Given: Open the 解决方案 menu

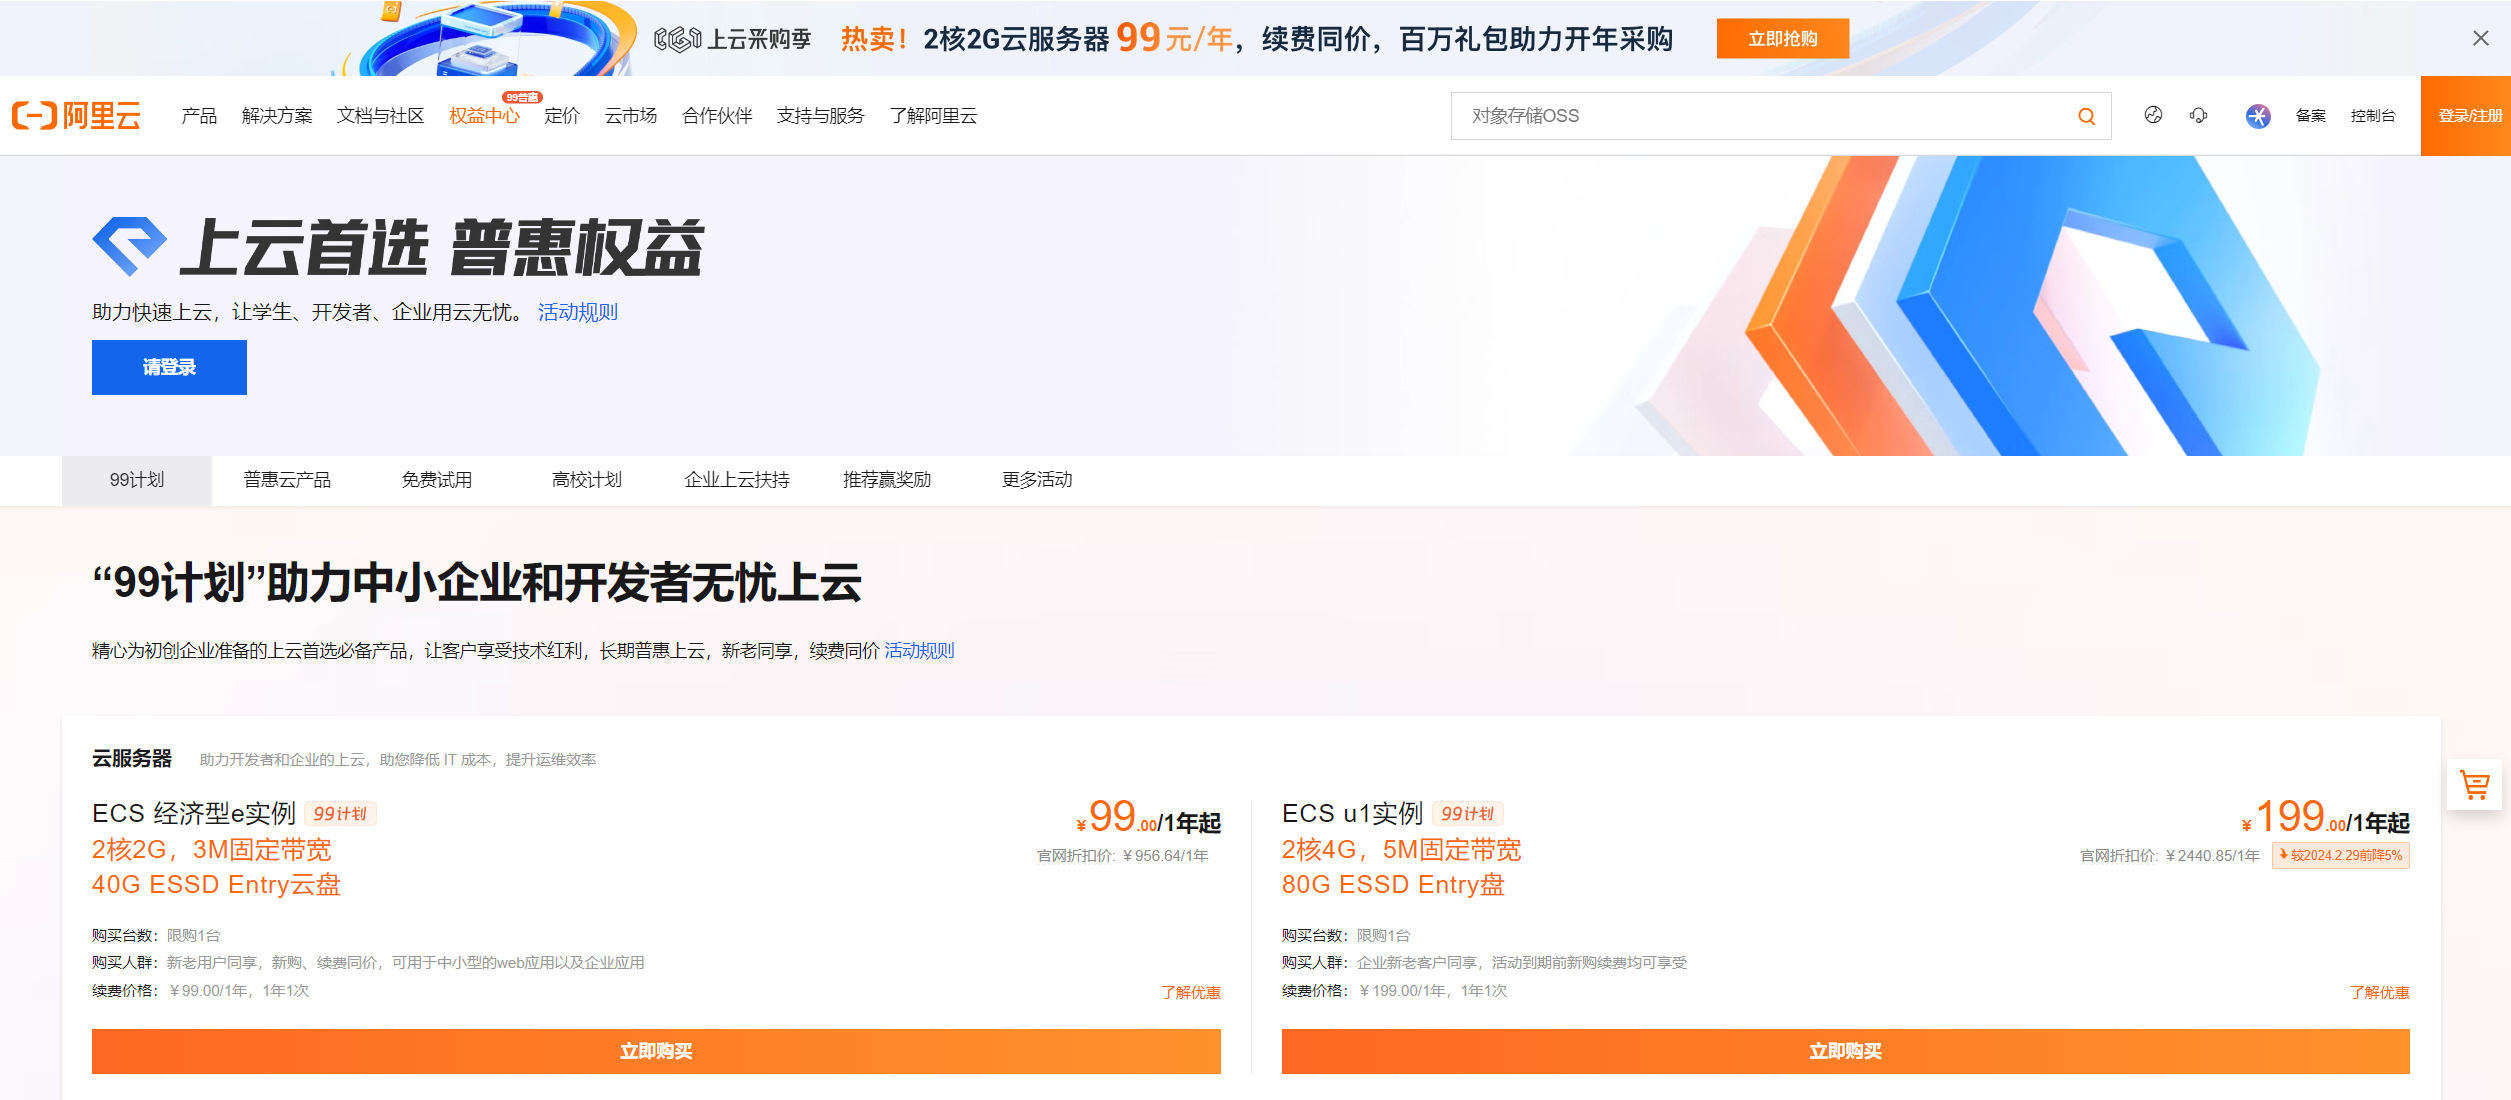Looking at the screenshot, I should (277, 116).
